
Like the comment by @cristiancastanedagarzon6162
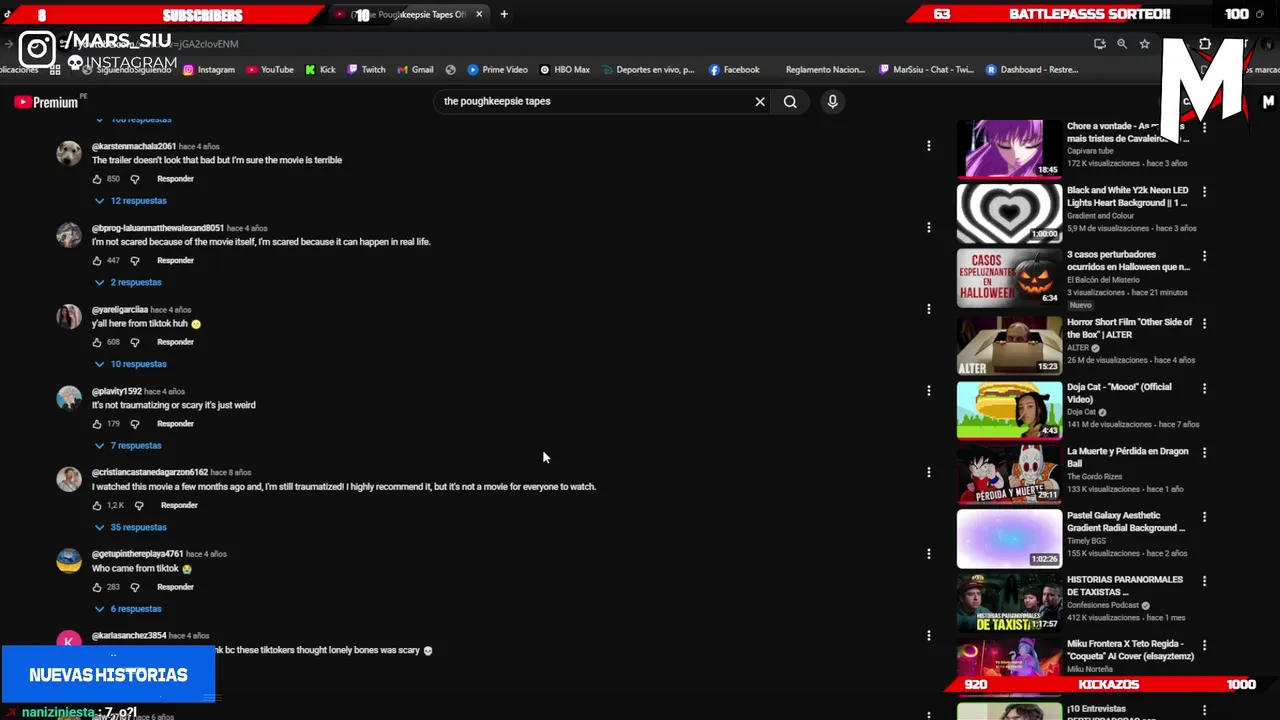click(97, 506)
